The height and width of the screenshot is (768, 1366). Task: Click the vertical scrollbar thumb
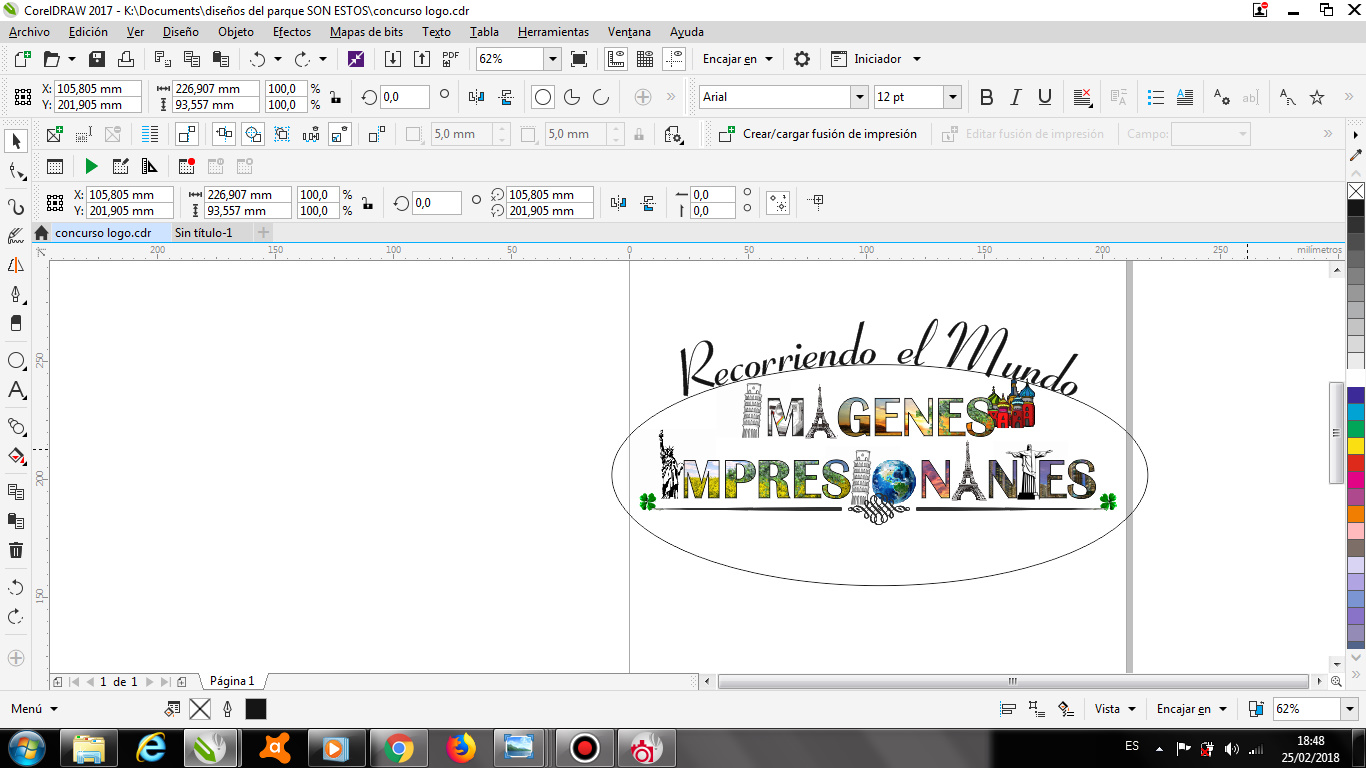[x=1336, y=432]
